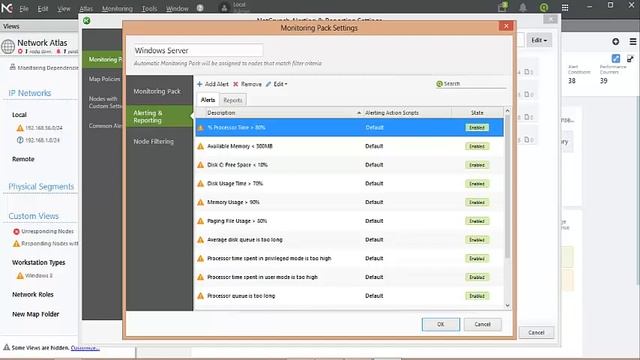Select the Available Memory < 300MB alert row
The width and height of the screenshot is (640, 360).
349,146
